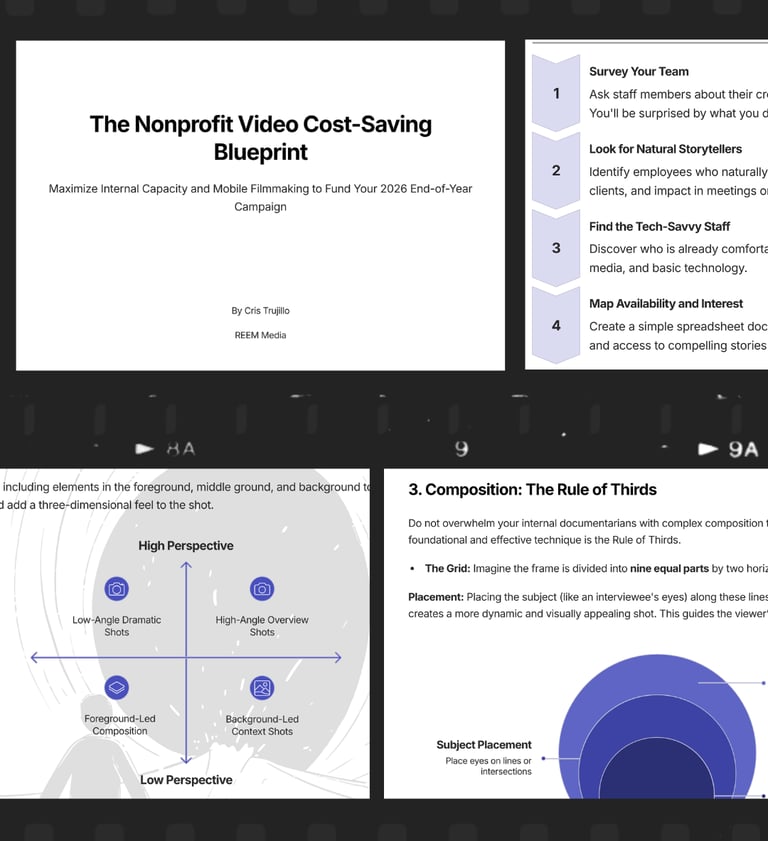Click the camera icon above High-Angle Overview Shots
This screenshot has width=768, height=841.
coord(262,589)
